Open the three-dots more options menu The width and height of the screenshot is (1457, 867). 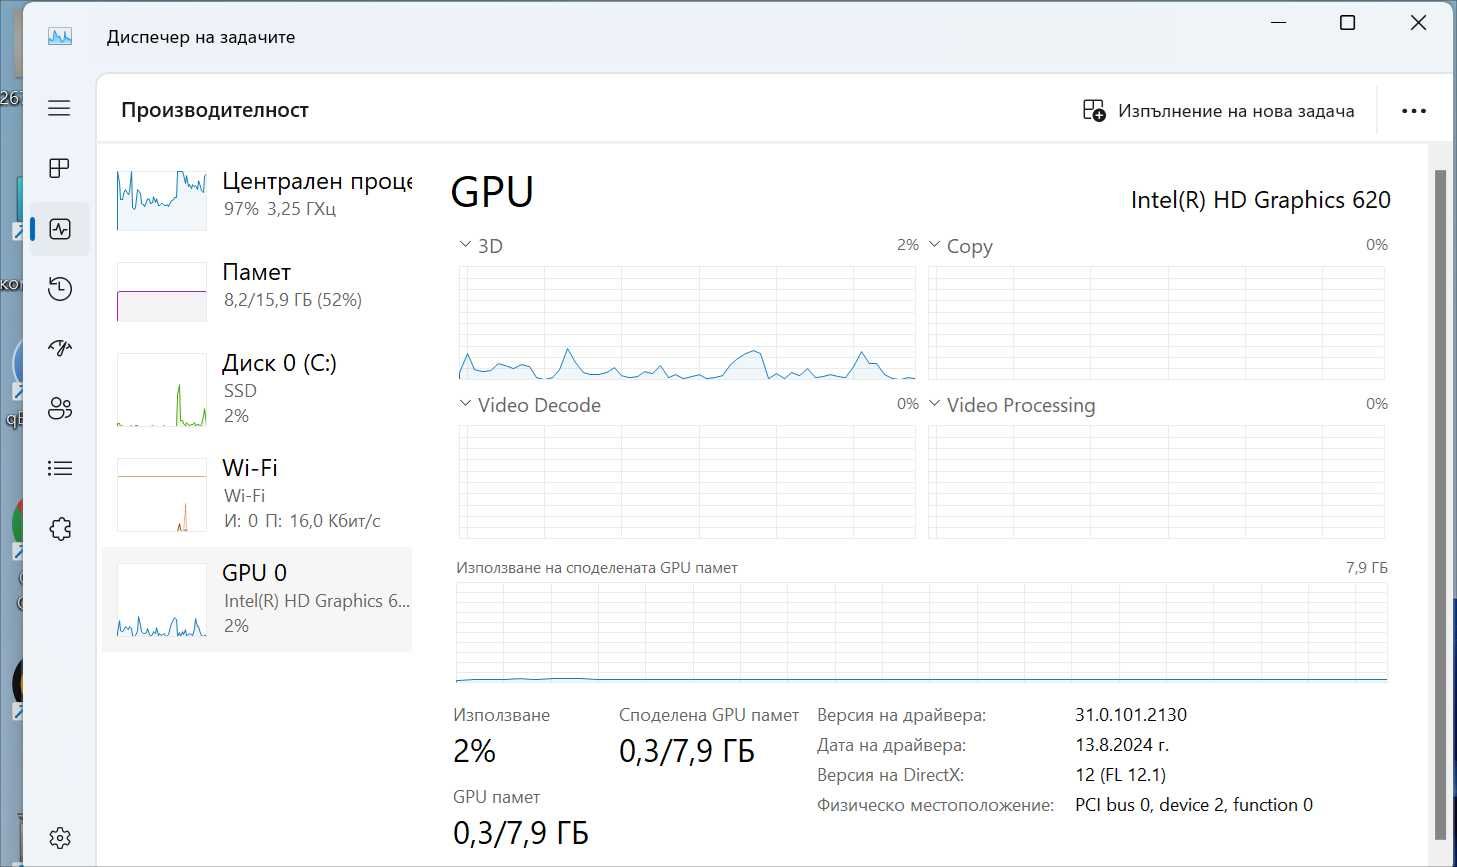1414,111
